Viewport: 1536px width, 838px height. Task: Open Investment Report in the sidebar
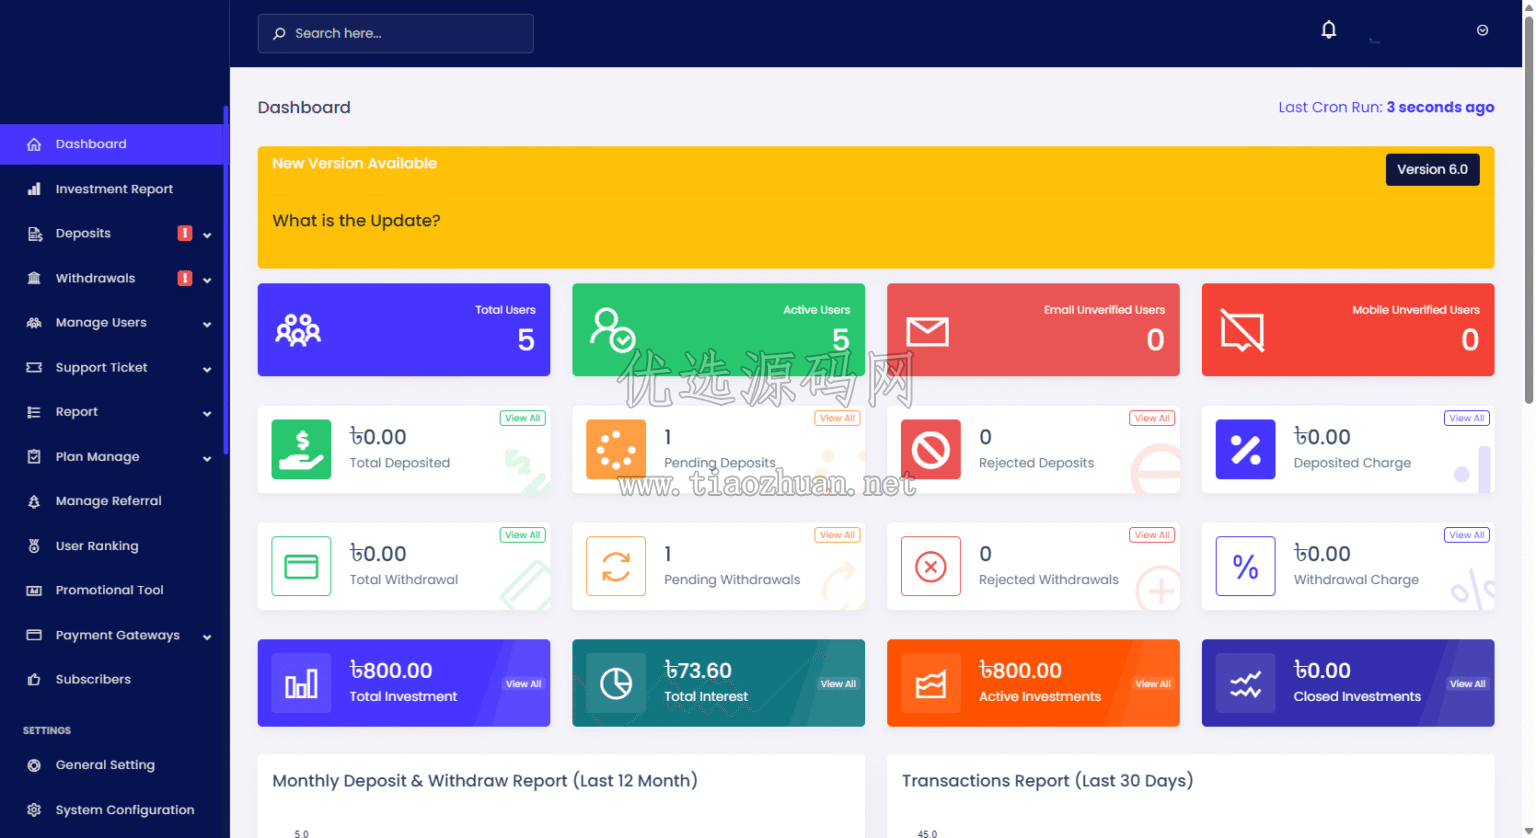tap(114, 189)
